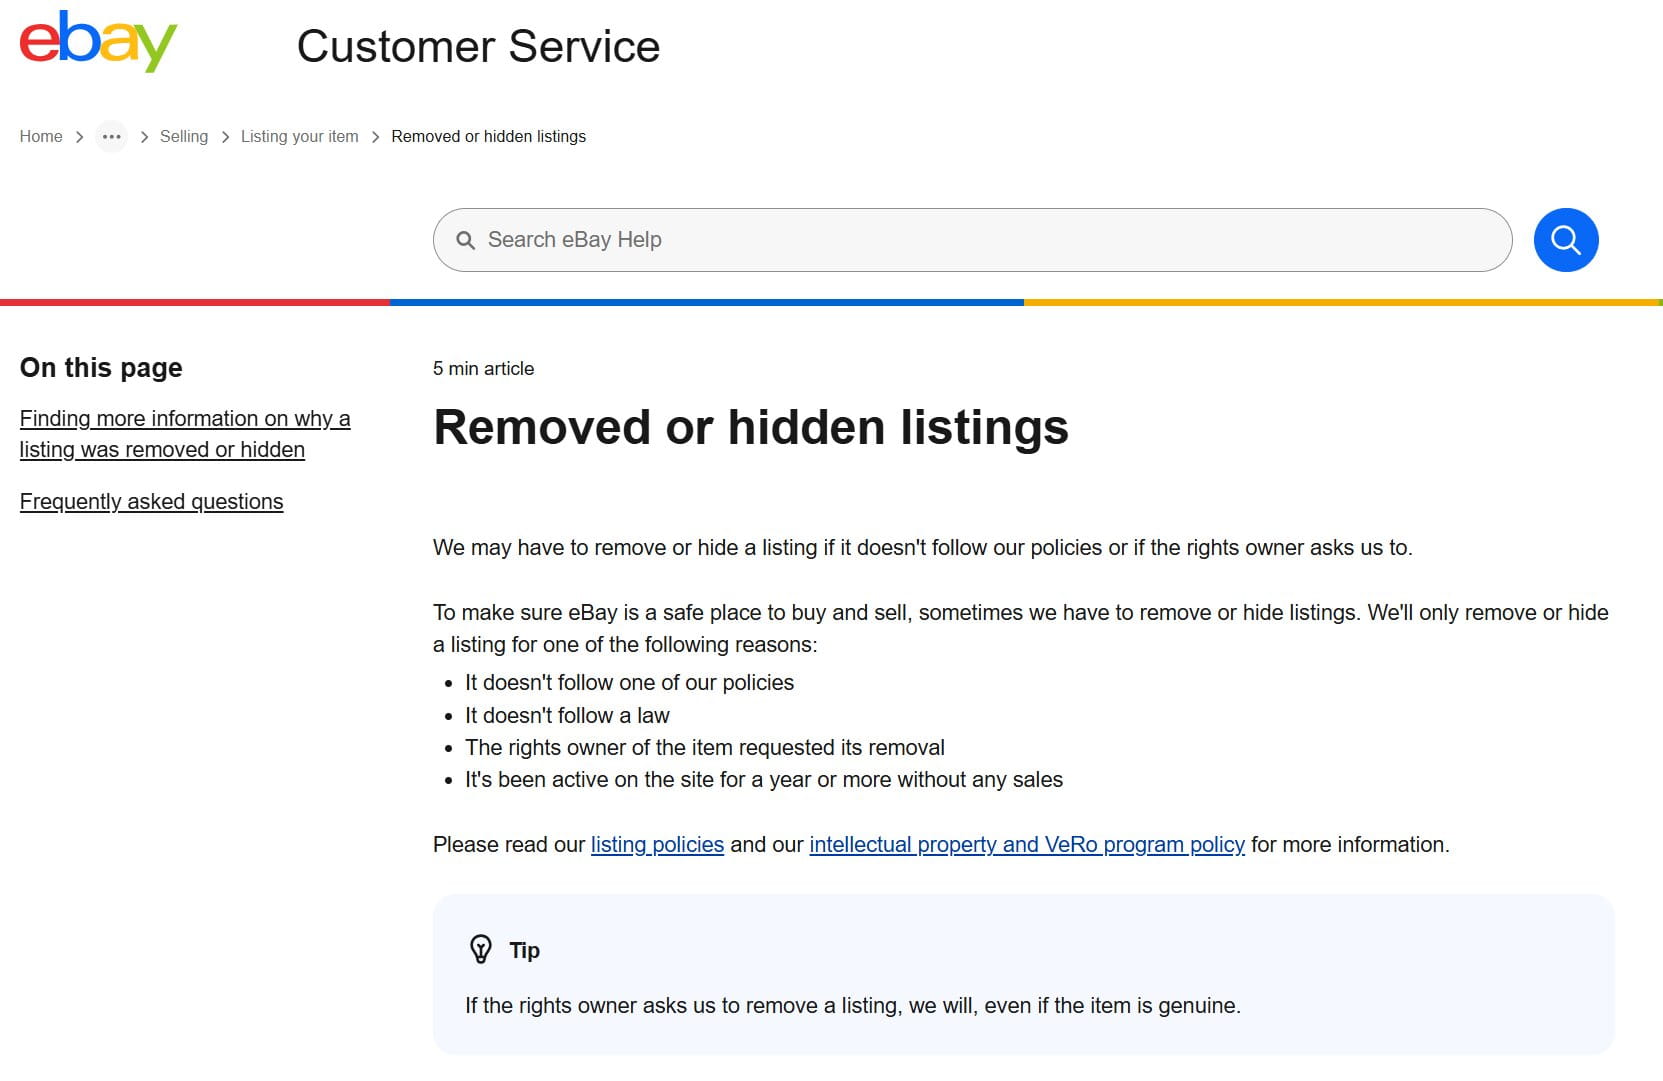Screen dimensions: 1663x1081
Task: Select Removed or hidden listings breadcrumb
Action: [489, 137]
